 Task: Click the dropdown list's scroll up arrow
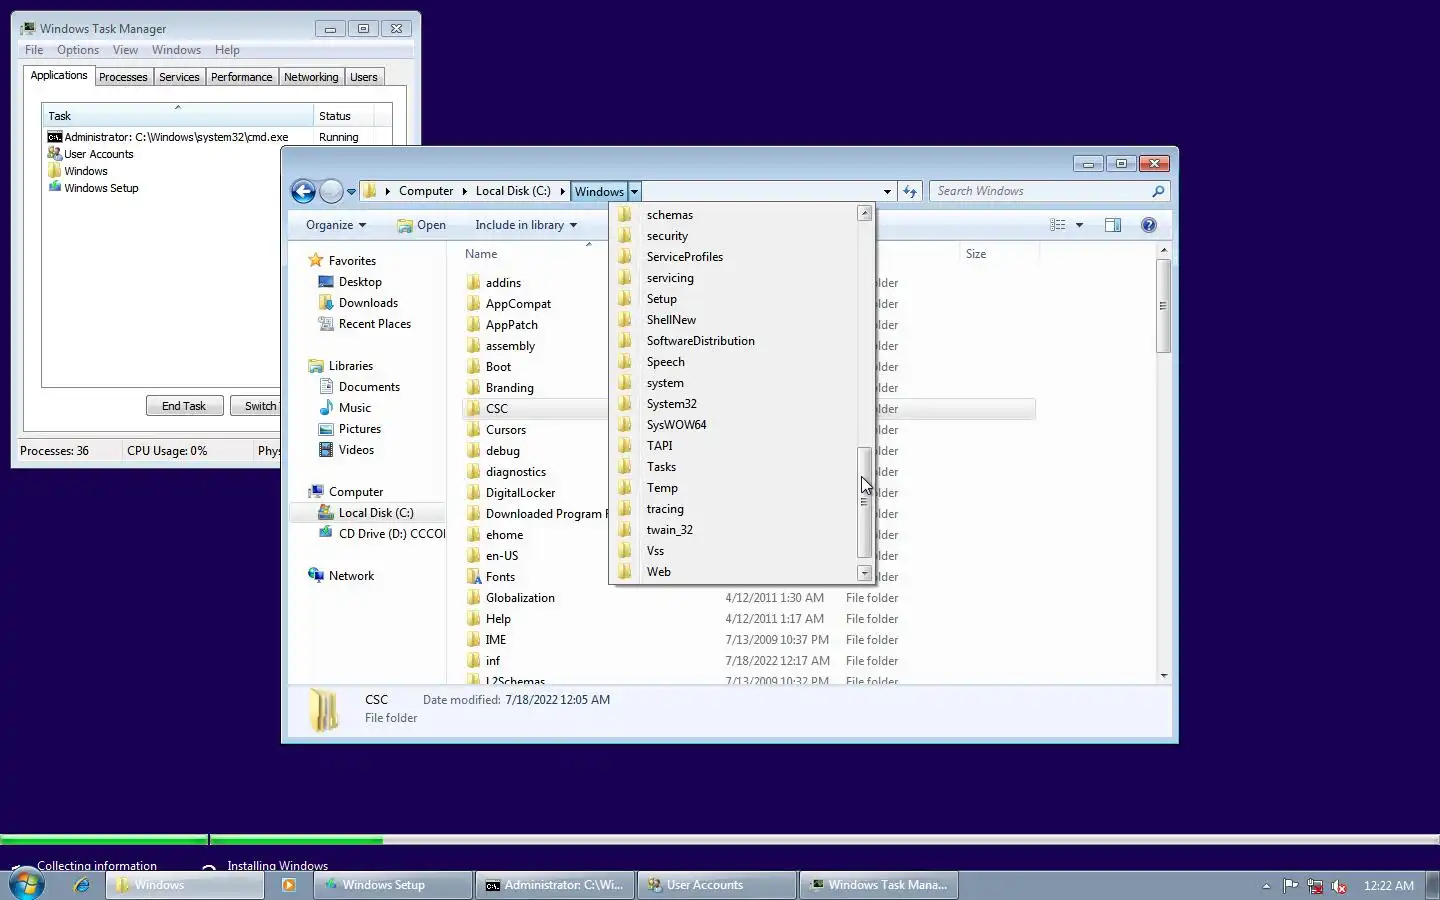(x=865, y=213)
